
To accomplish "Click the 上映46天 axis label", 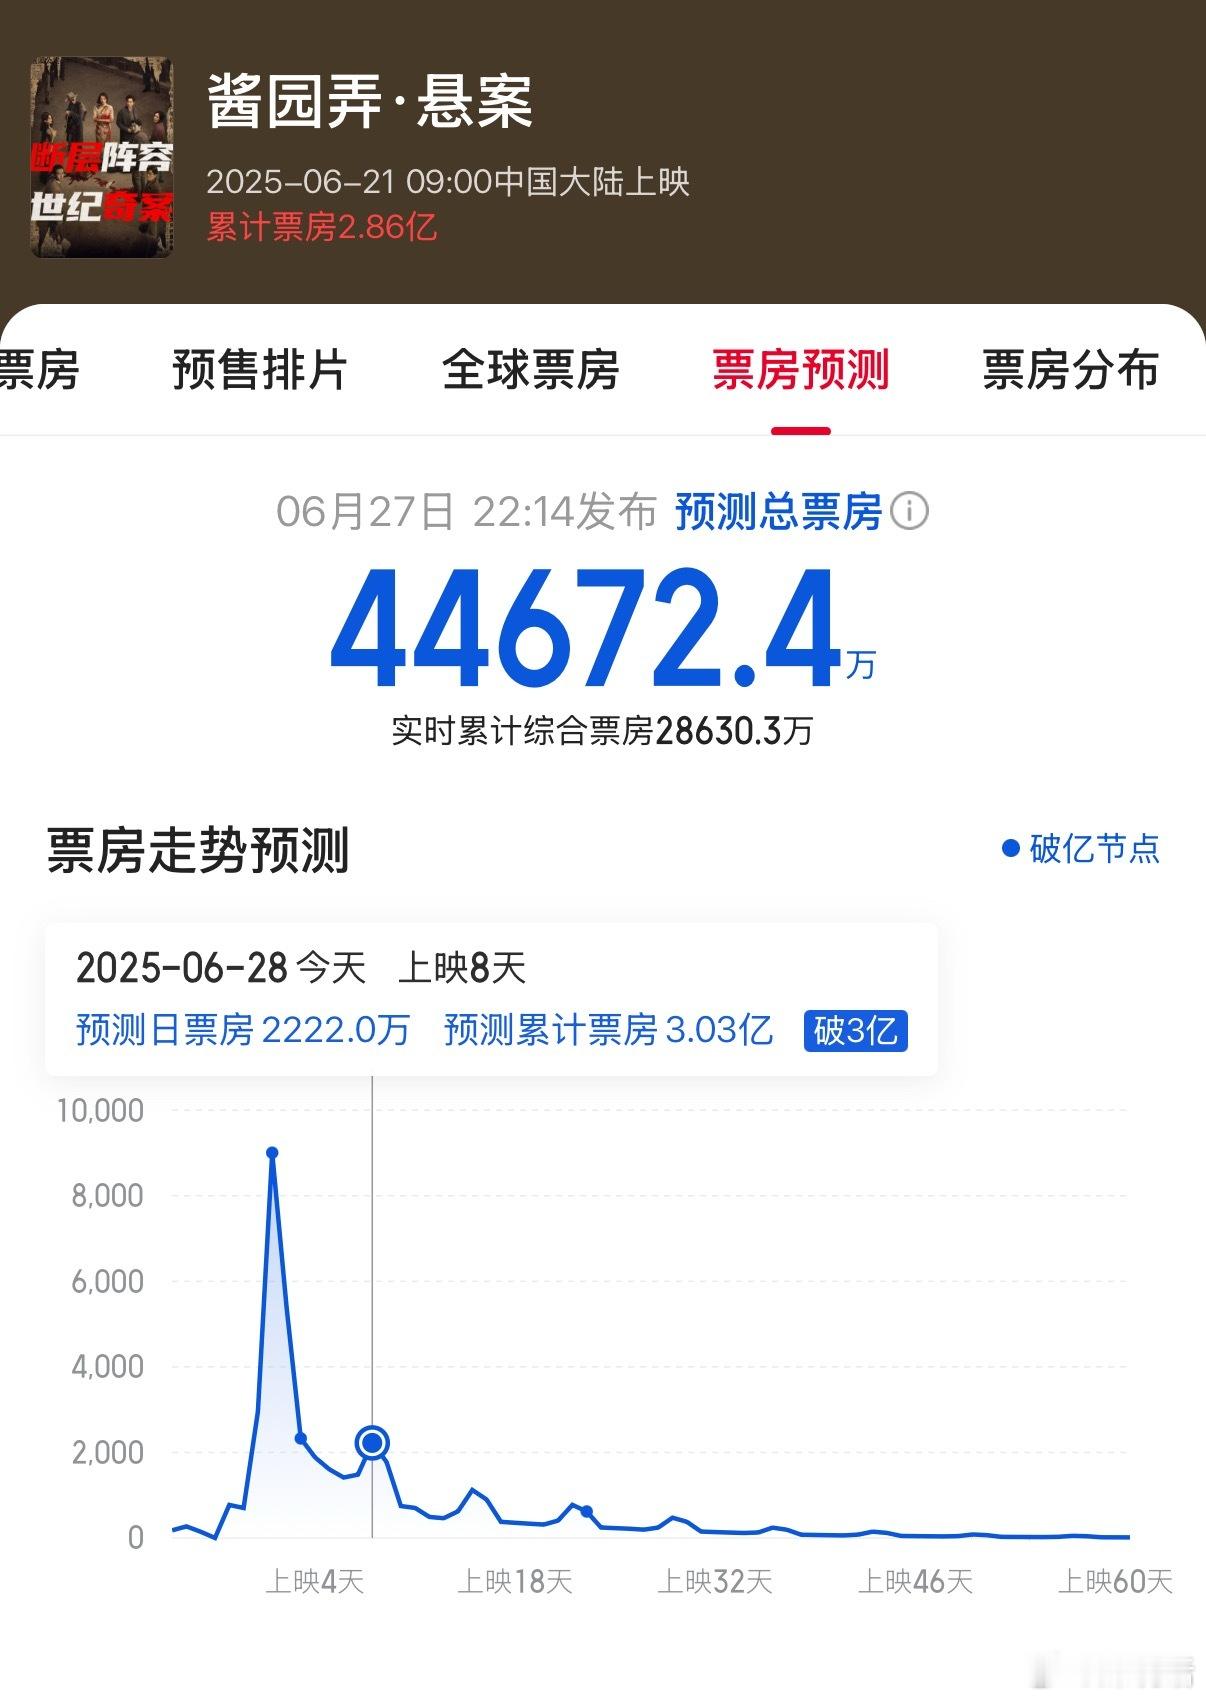I will [915, 1581].
